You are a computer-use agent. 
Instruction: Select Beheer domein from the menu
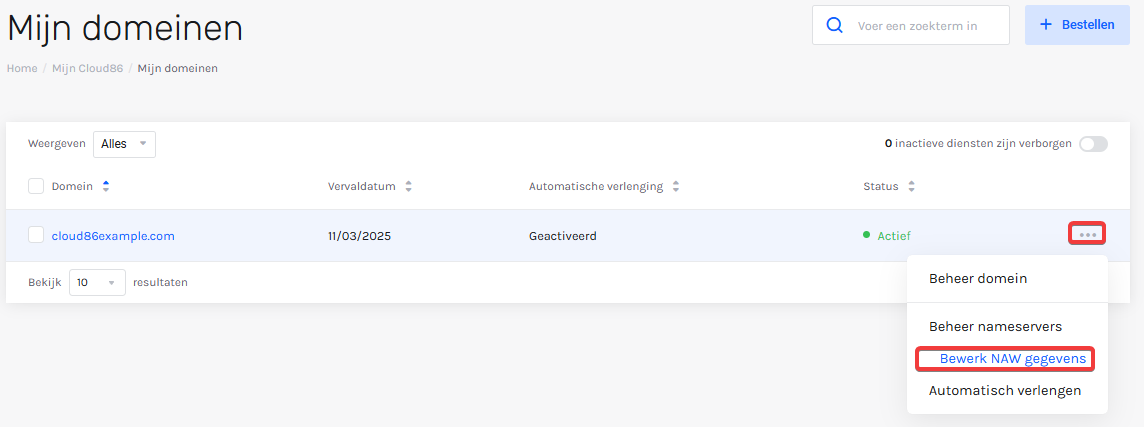coord(978,278)
